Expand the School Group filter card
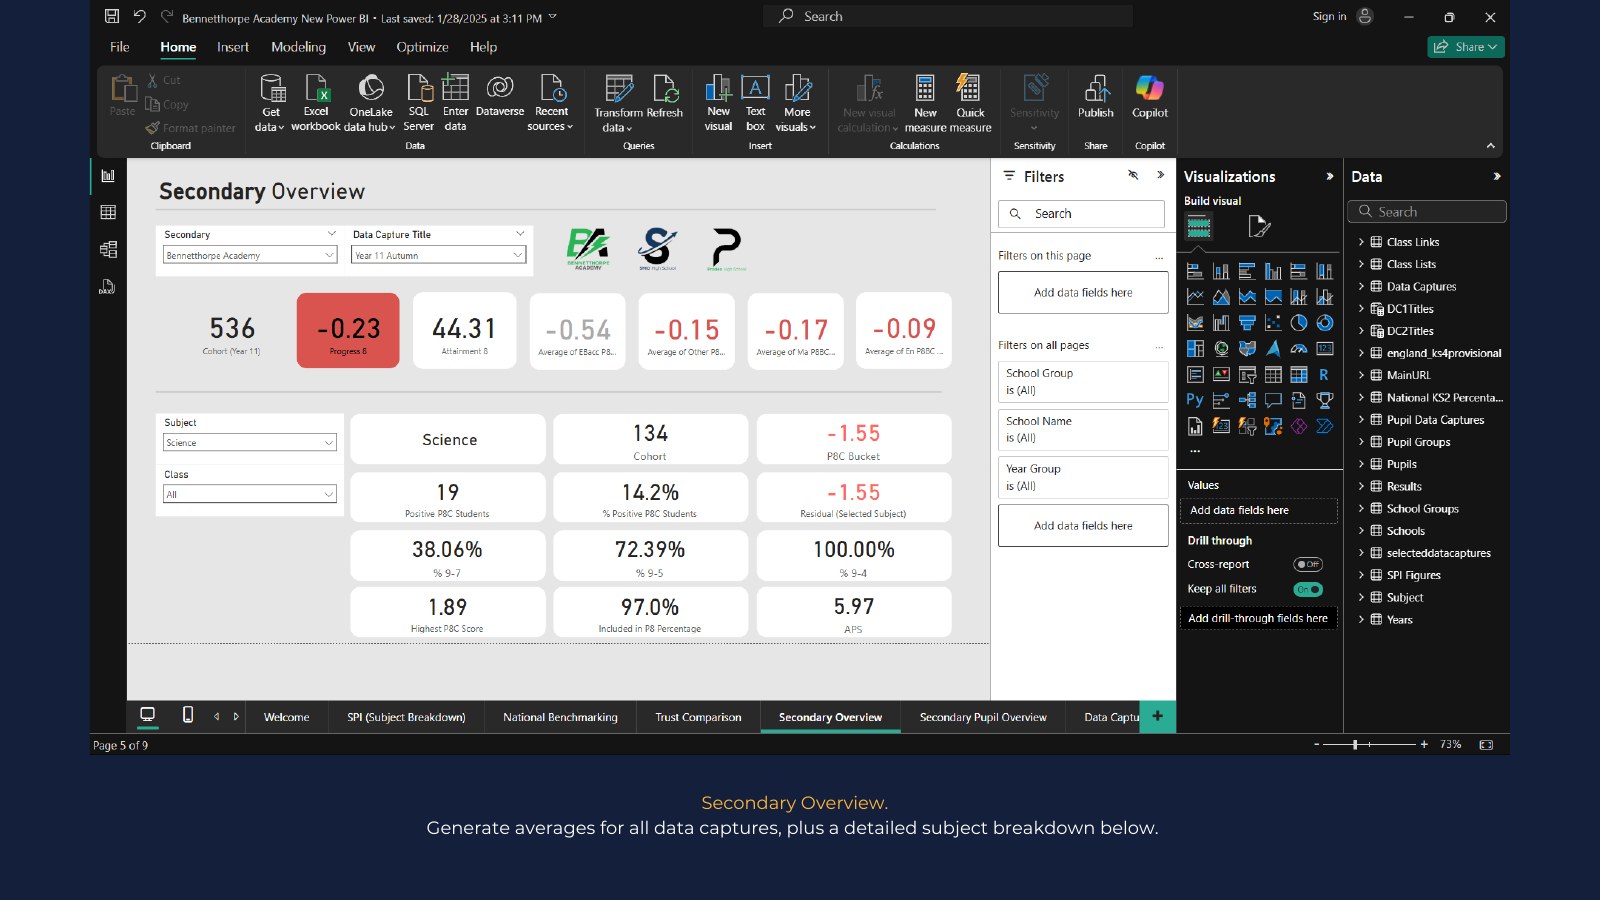This screenshot has width=1600, height=900. [x=1083, y=381]
